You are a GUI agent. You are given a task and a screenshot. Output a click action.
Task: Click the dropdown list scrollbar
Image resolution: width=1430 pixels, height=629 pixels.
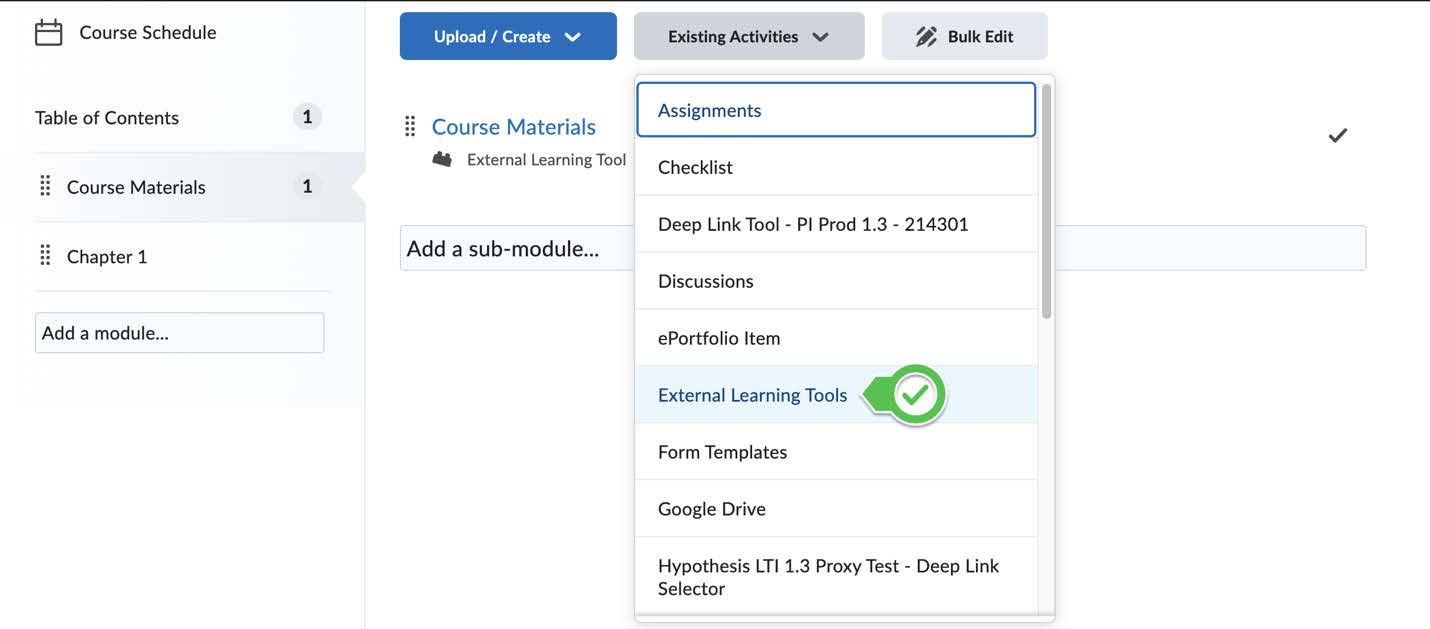[x=1046, y=200]
